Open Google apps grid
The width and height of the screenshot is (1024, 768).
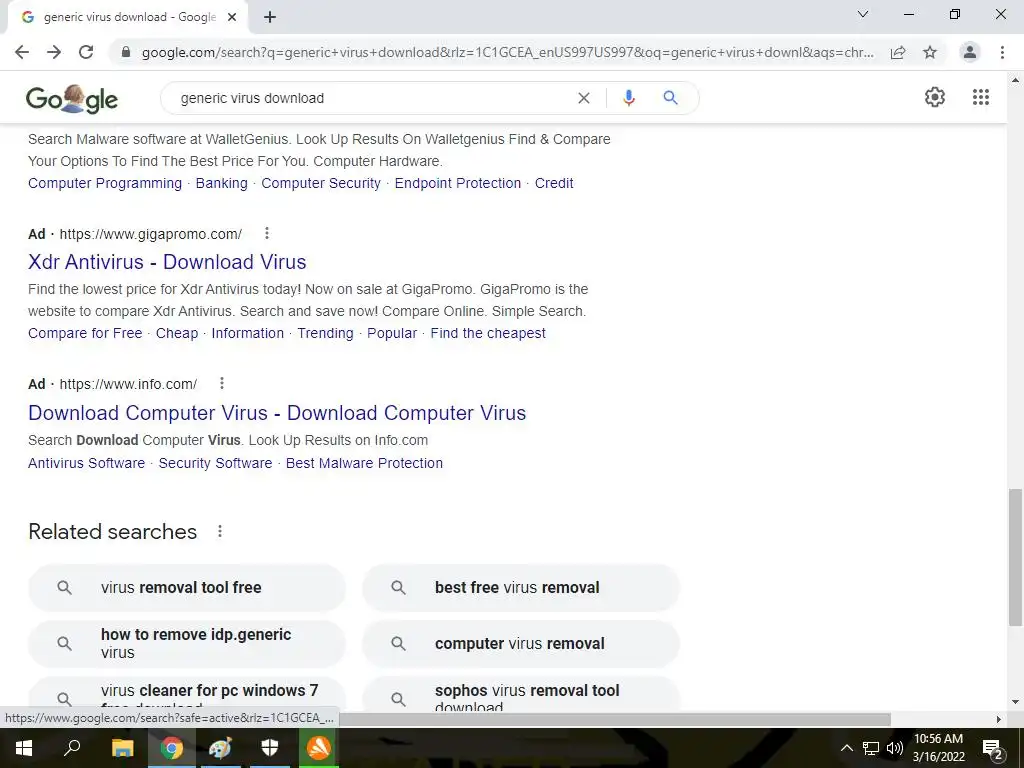point(981,97)
